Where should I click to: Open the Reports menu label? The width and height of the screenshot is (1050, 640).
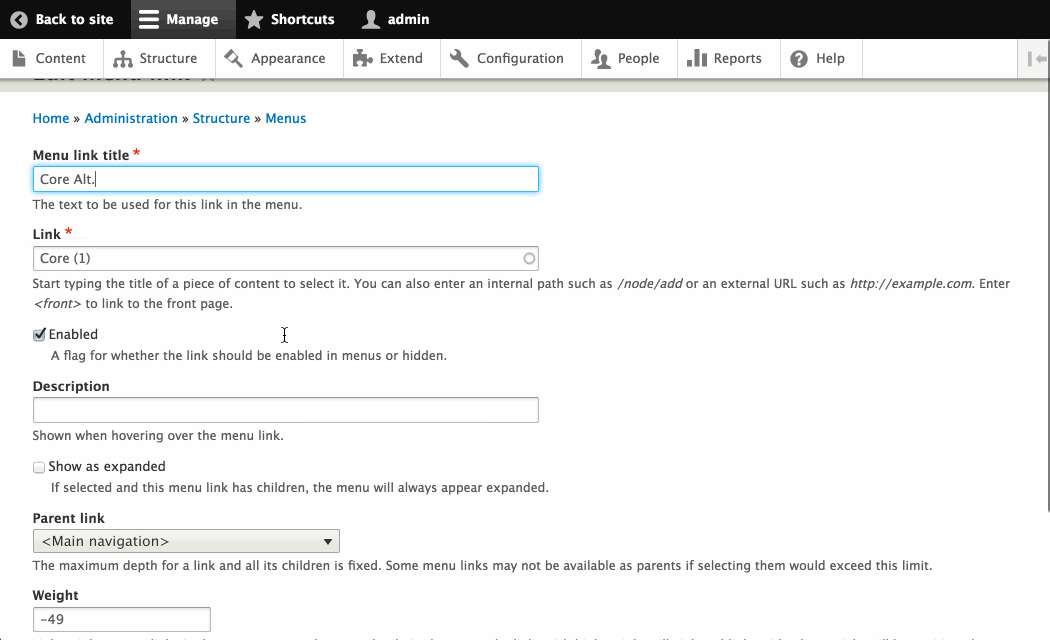737,58
